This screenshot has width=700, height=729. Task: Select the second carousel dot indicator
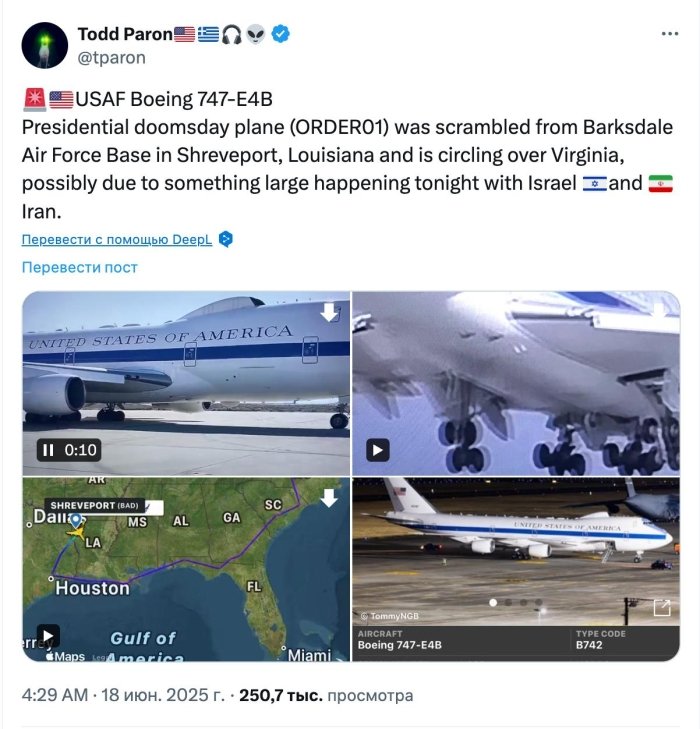508,603
